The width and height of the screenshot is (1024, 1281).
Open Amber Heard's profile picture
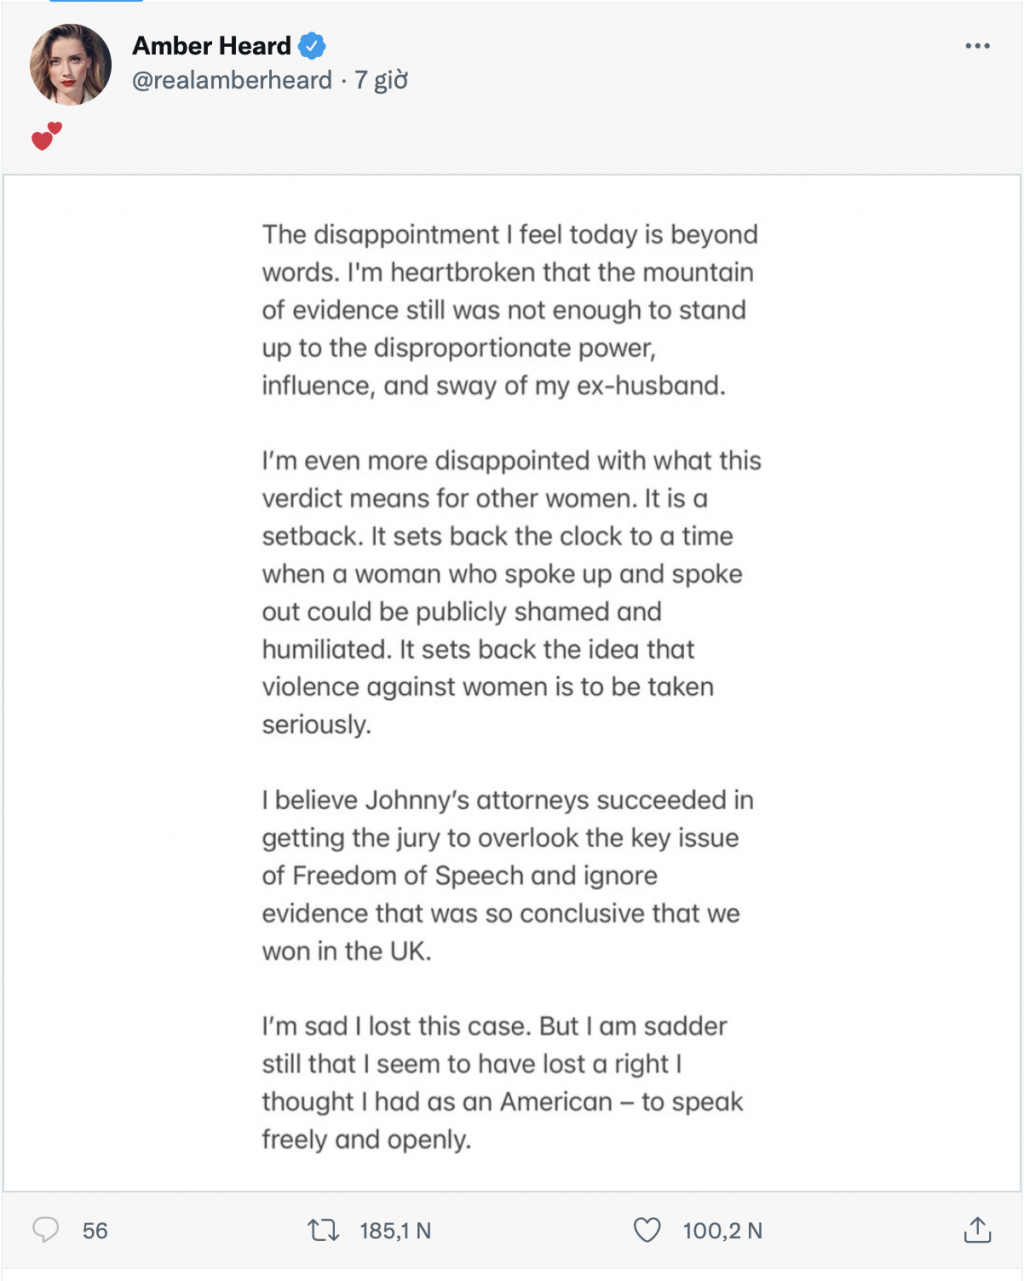tap(70, 65)
